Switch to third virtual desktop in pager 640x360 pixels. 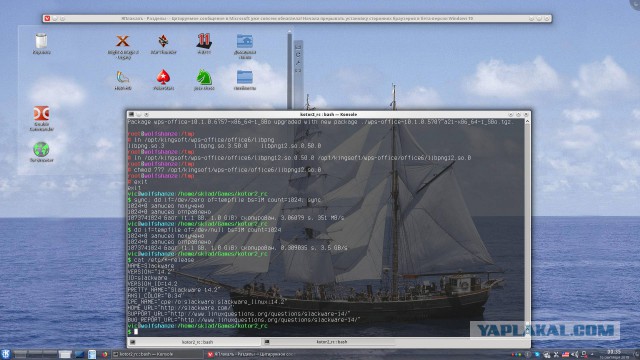pos(50,354)
